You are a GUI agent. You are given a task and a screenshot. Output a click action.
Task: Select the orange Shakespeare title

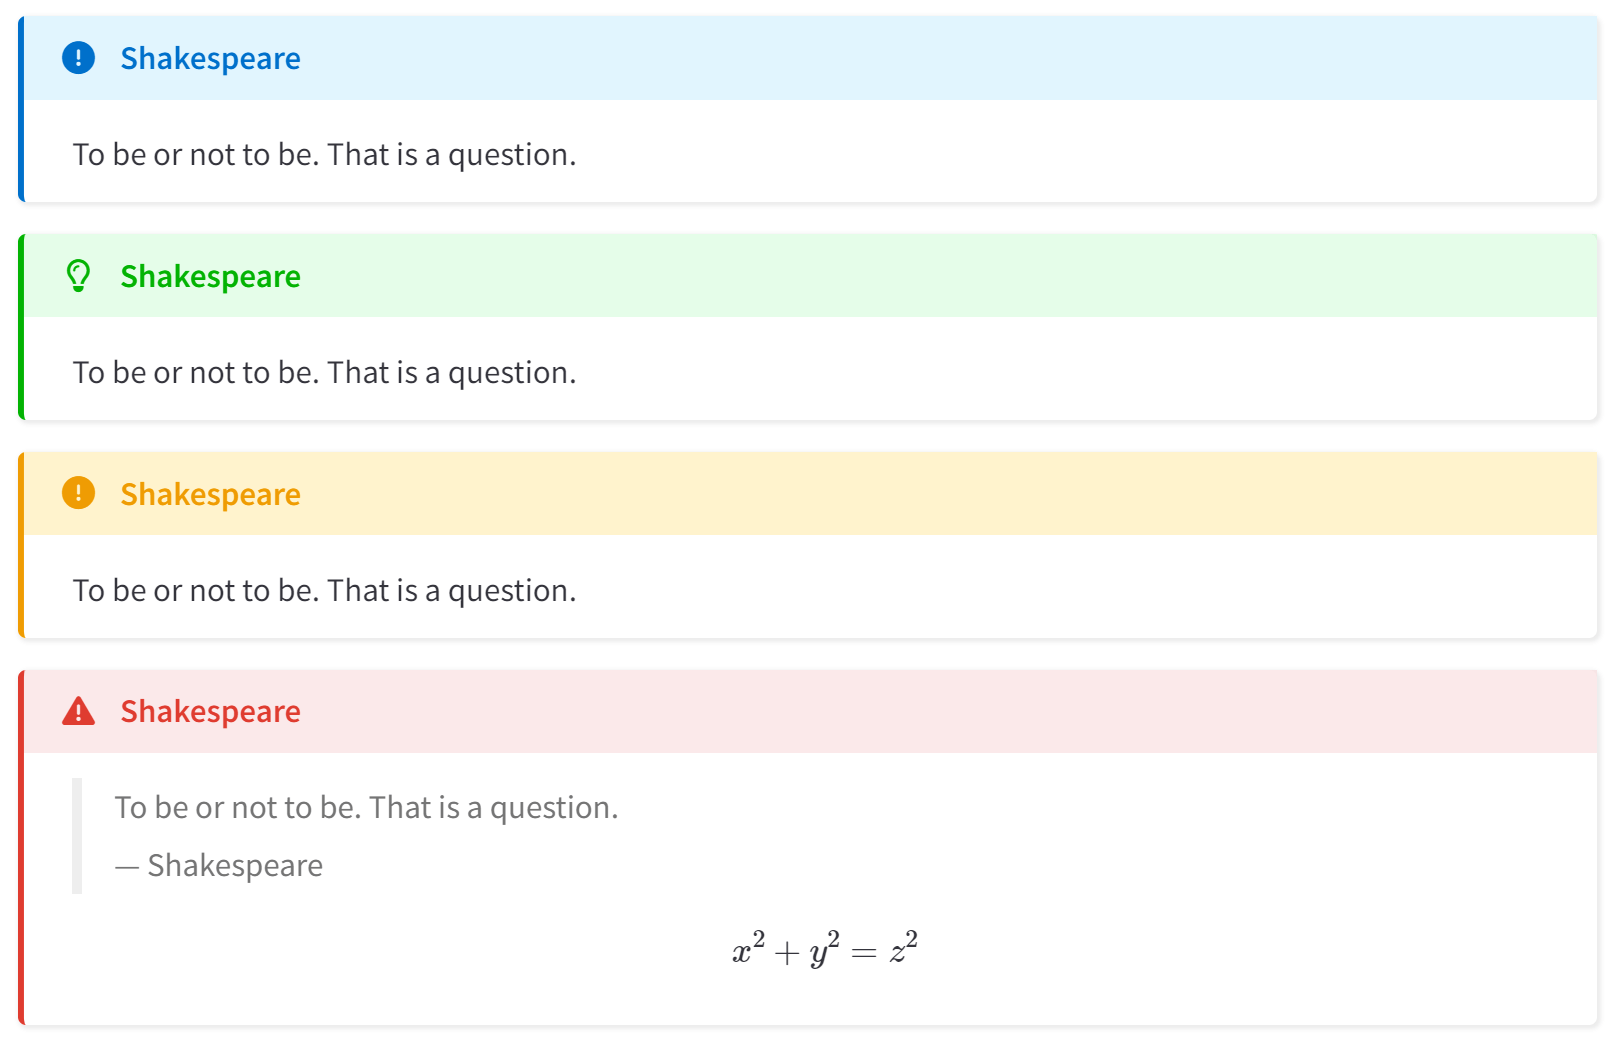click(210, 494)
